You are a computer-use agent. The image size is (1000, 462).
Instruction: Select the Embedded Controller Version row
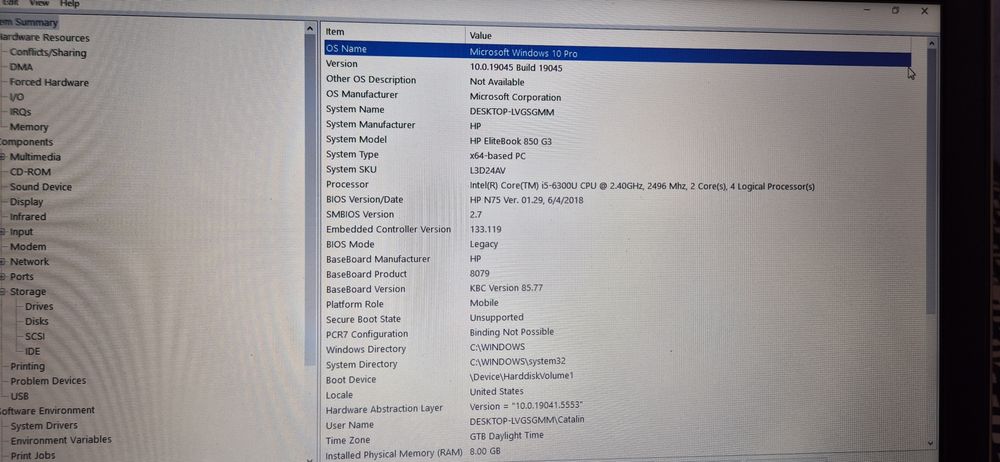[x=617, y=229]
